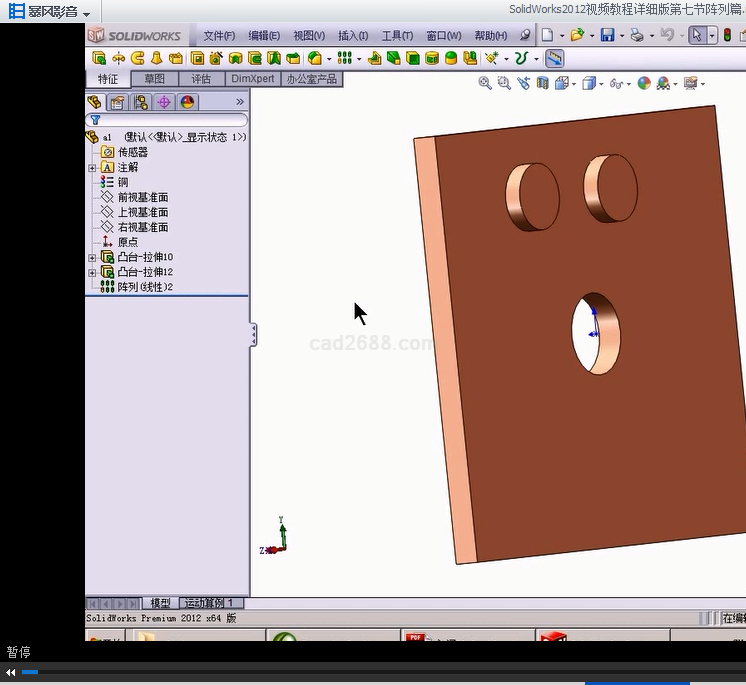Select 前视基准面 plane in the tree
Screen dimensions: 746x685
[x=142, y=197]
